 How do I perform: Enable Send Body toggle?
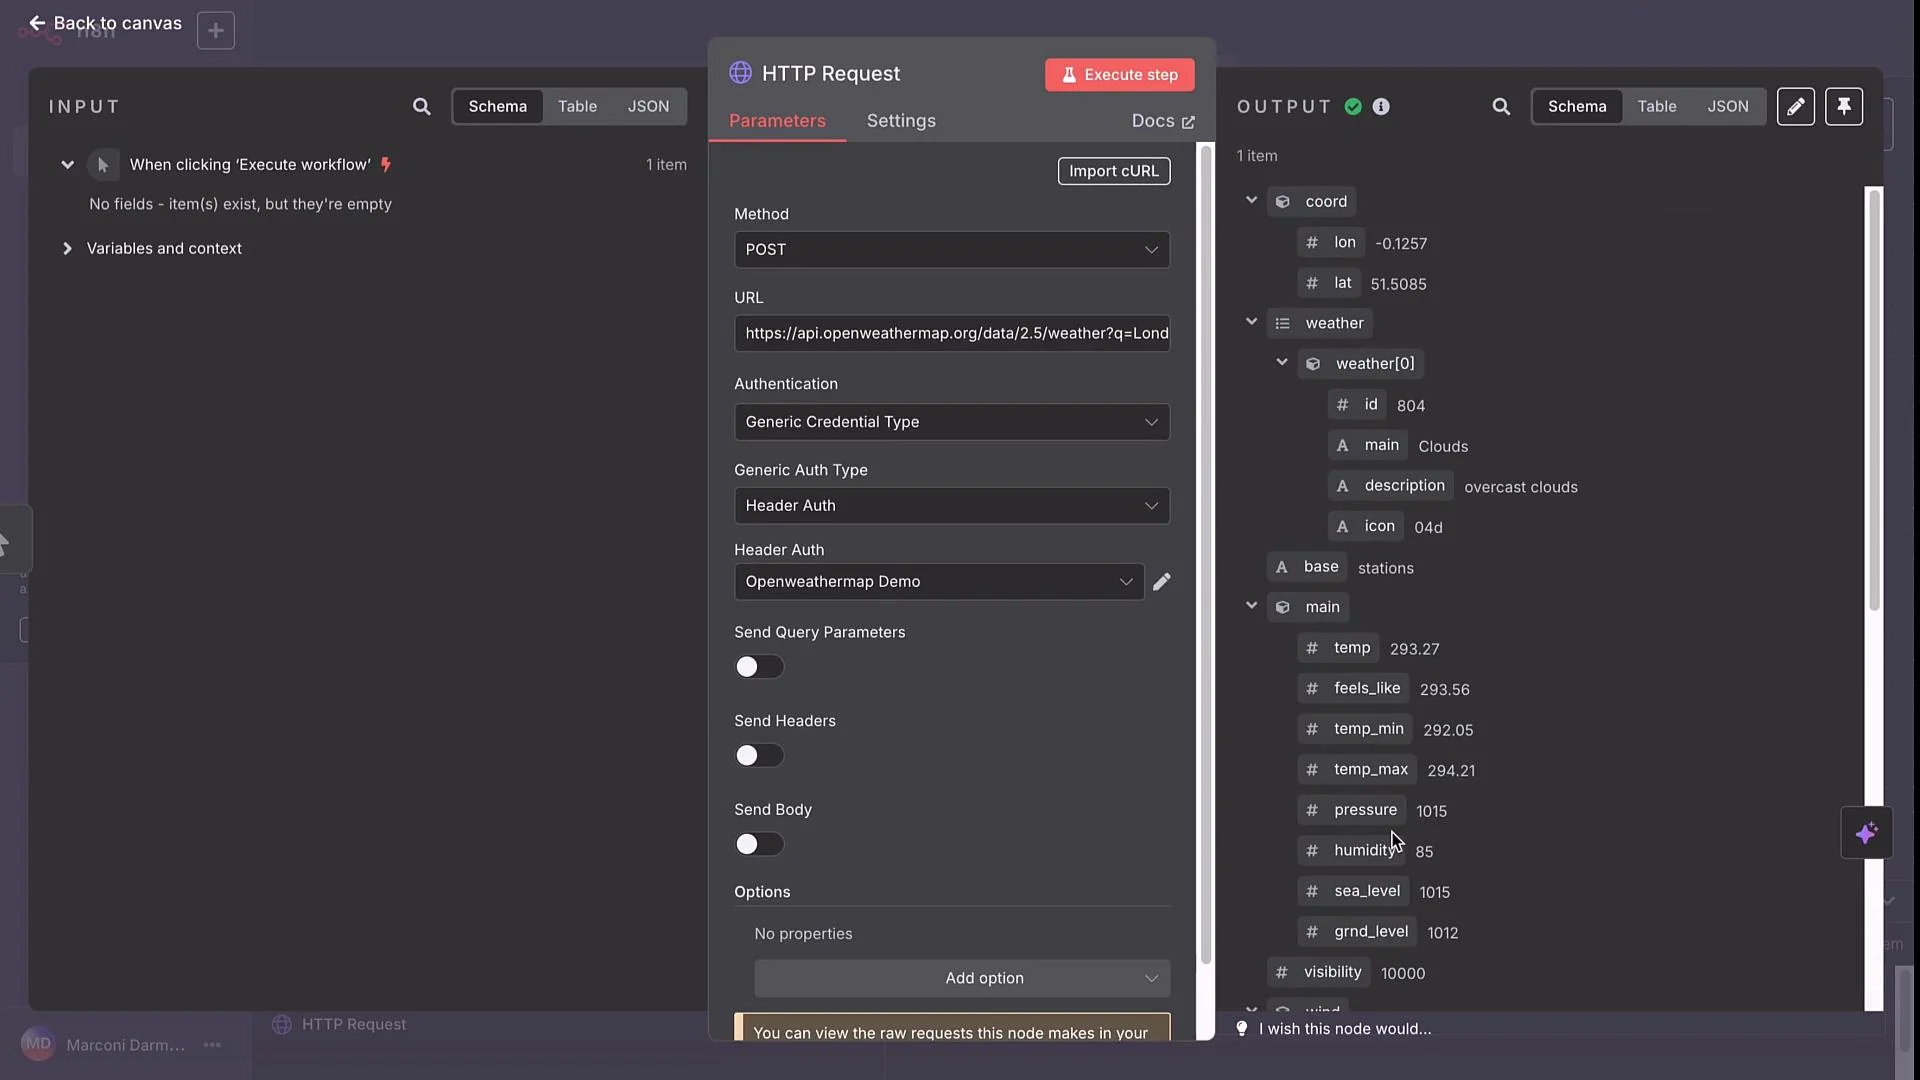coord(759,845)
